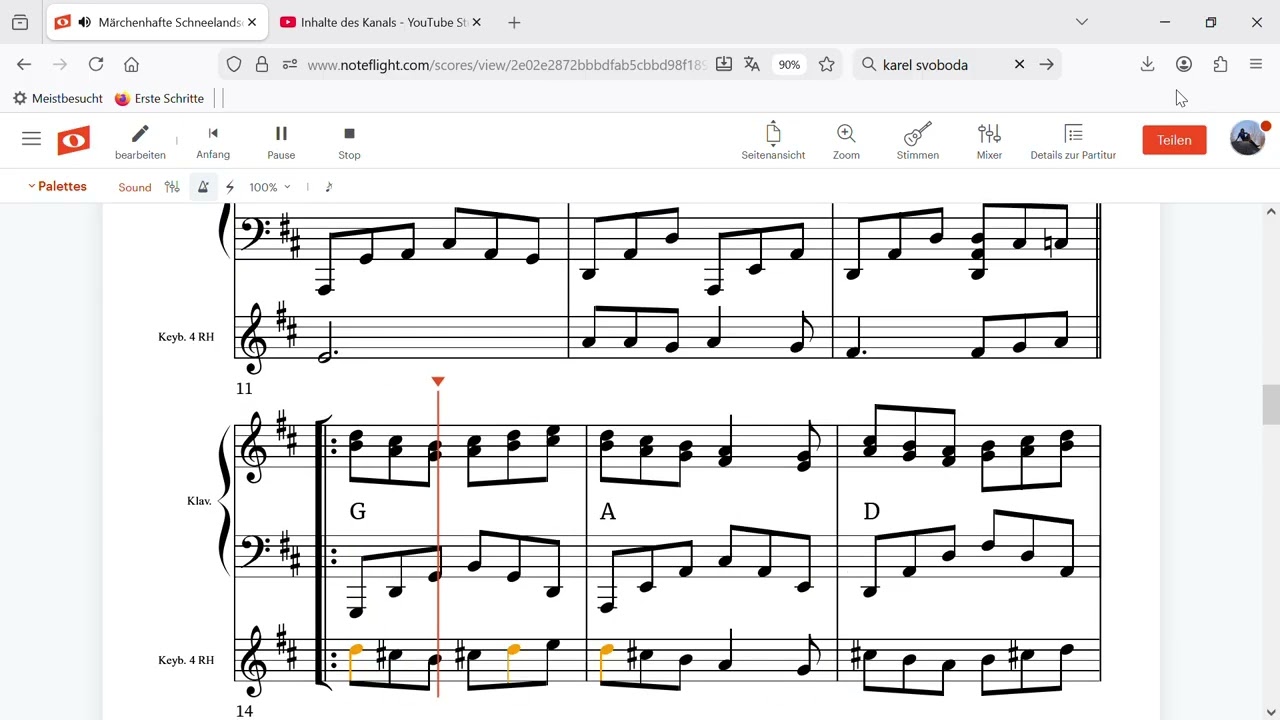Go to the Firefox home page
The width and height of the screenshot is (1280, 720).
[131, 64]
